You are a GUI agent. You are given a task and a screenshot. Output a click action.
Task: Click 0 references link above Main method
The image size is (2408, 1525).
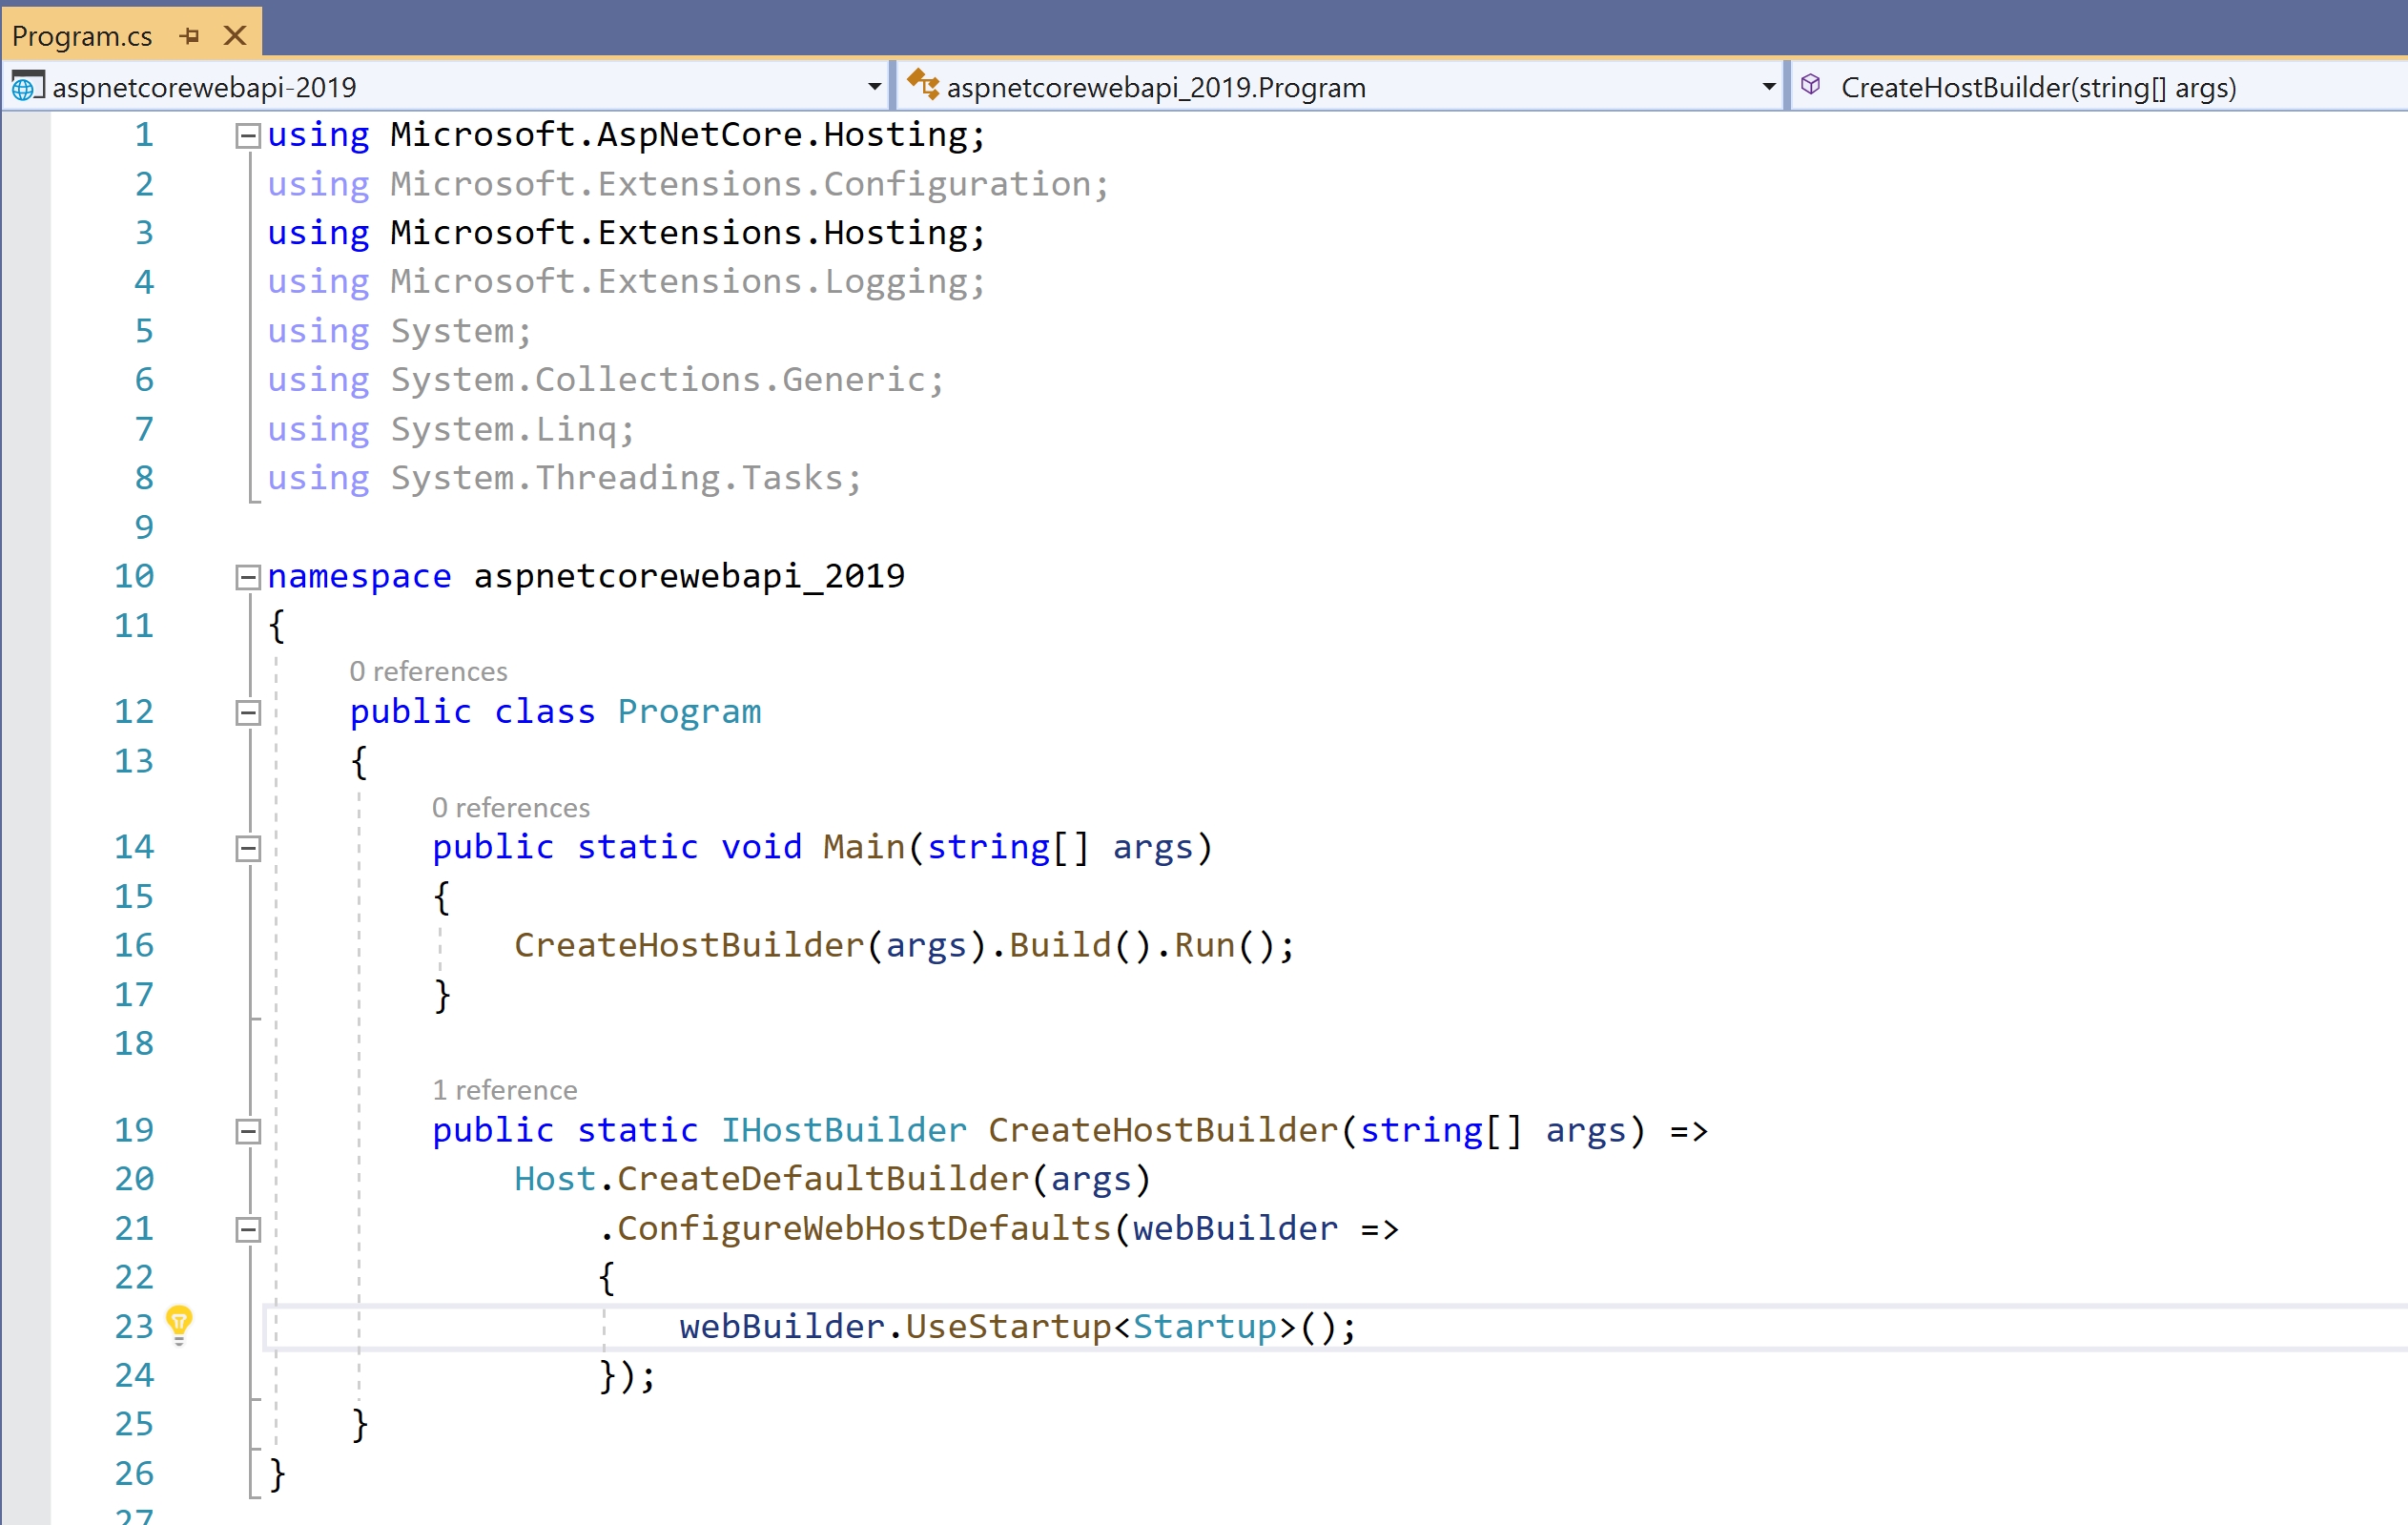(510, 807)
